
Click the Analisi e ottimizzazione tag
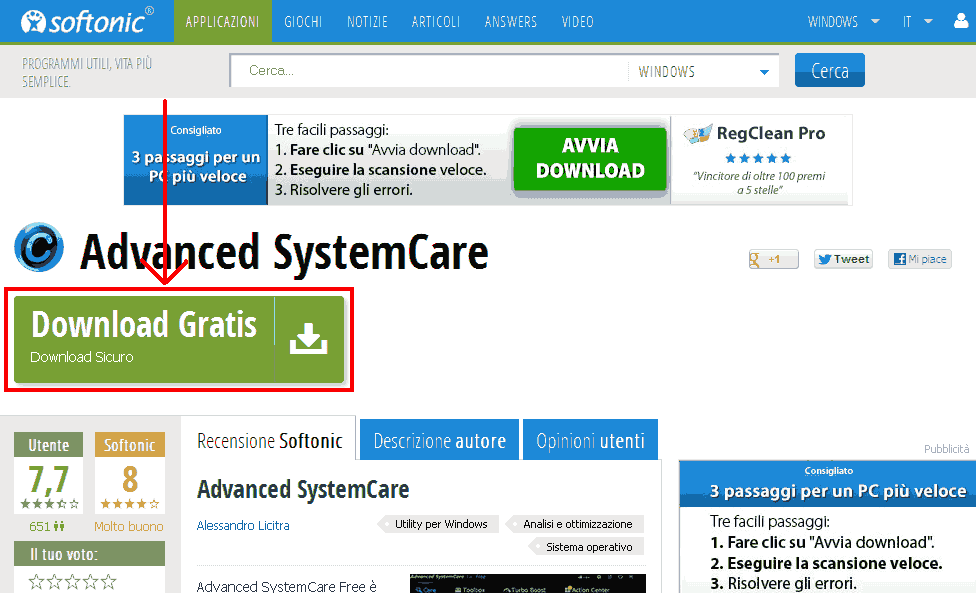pos(575,524)
